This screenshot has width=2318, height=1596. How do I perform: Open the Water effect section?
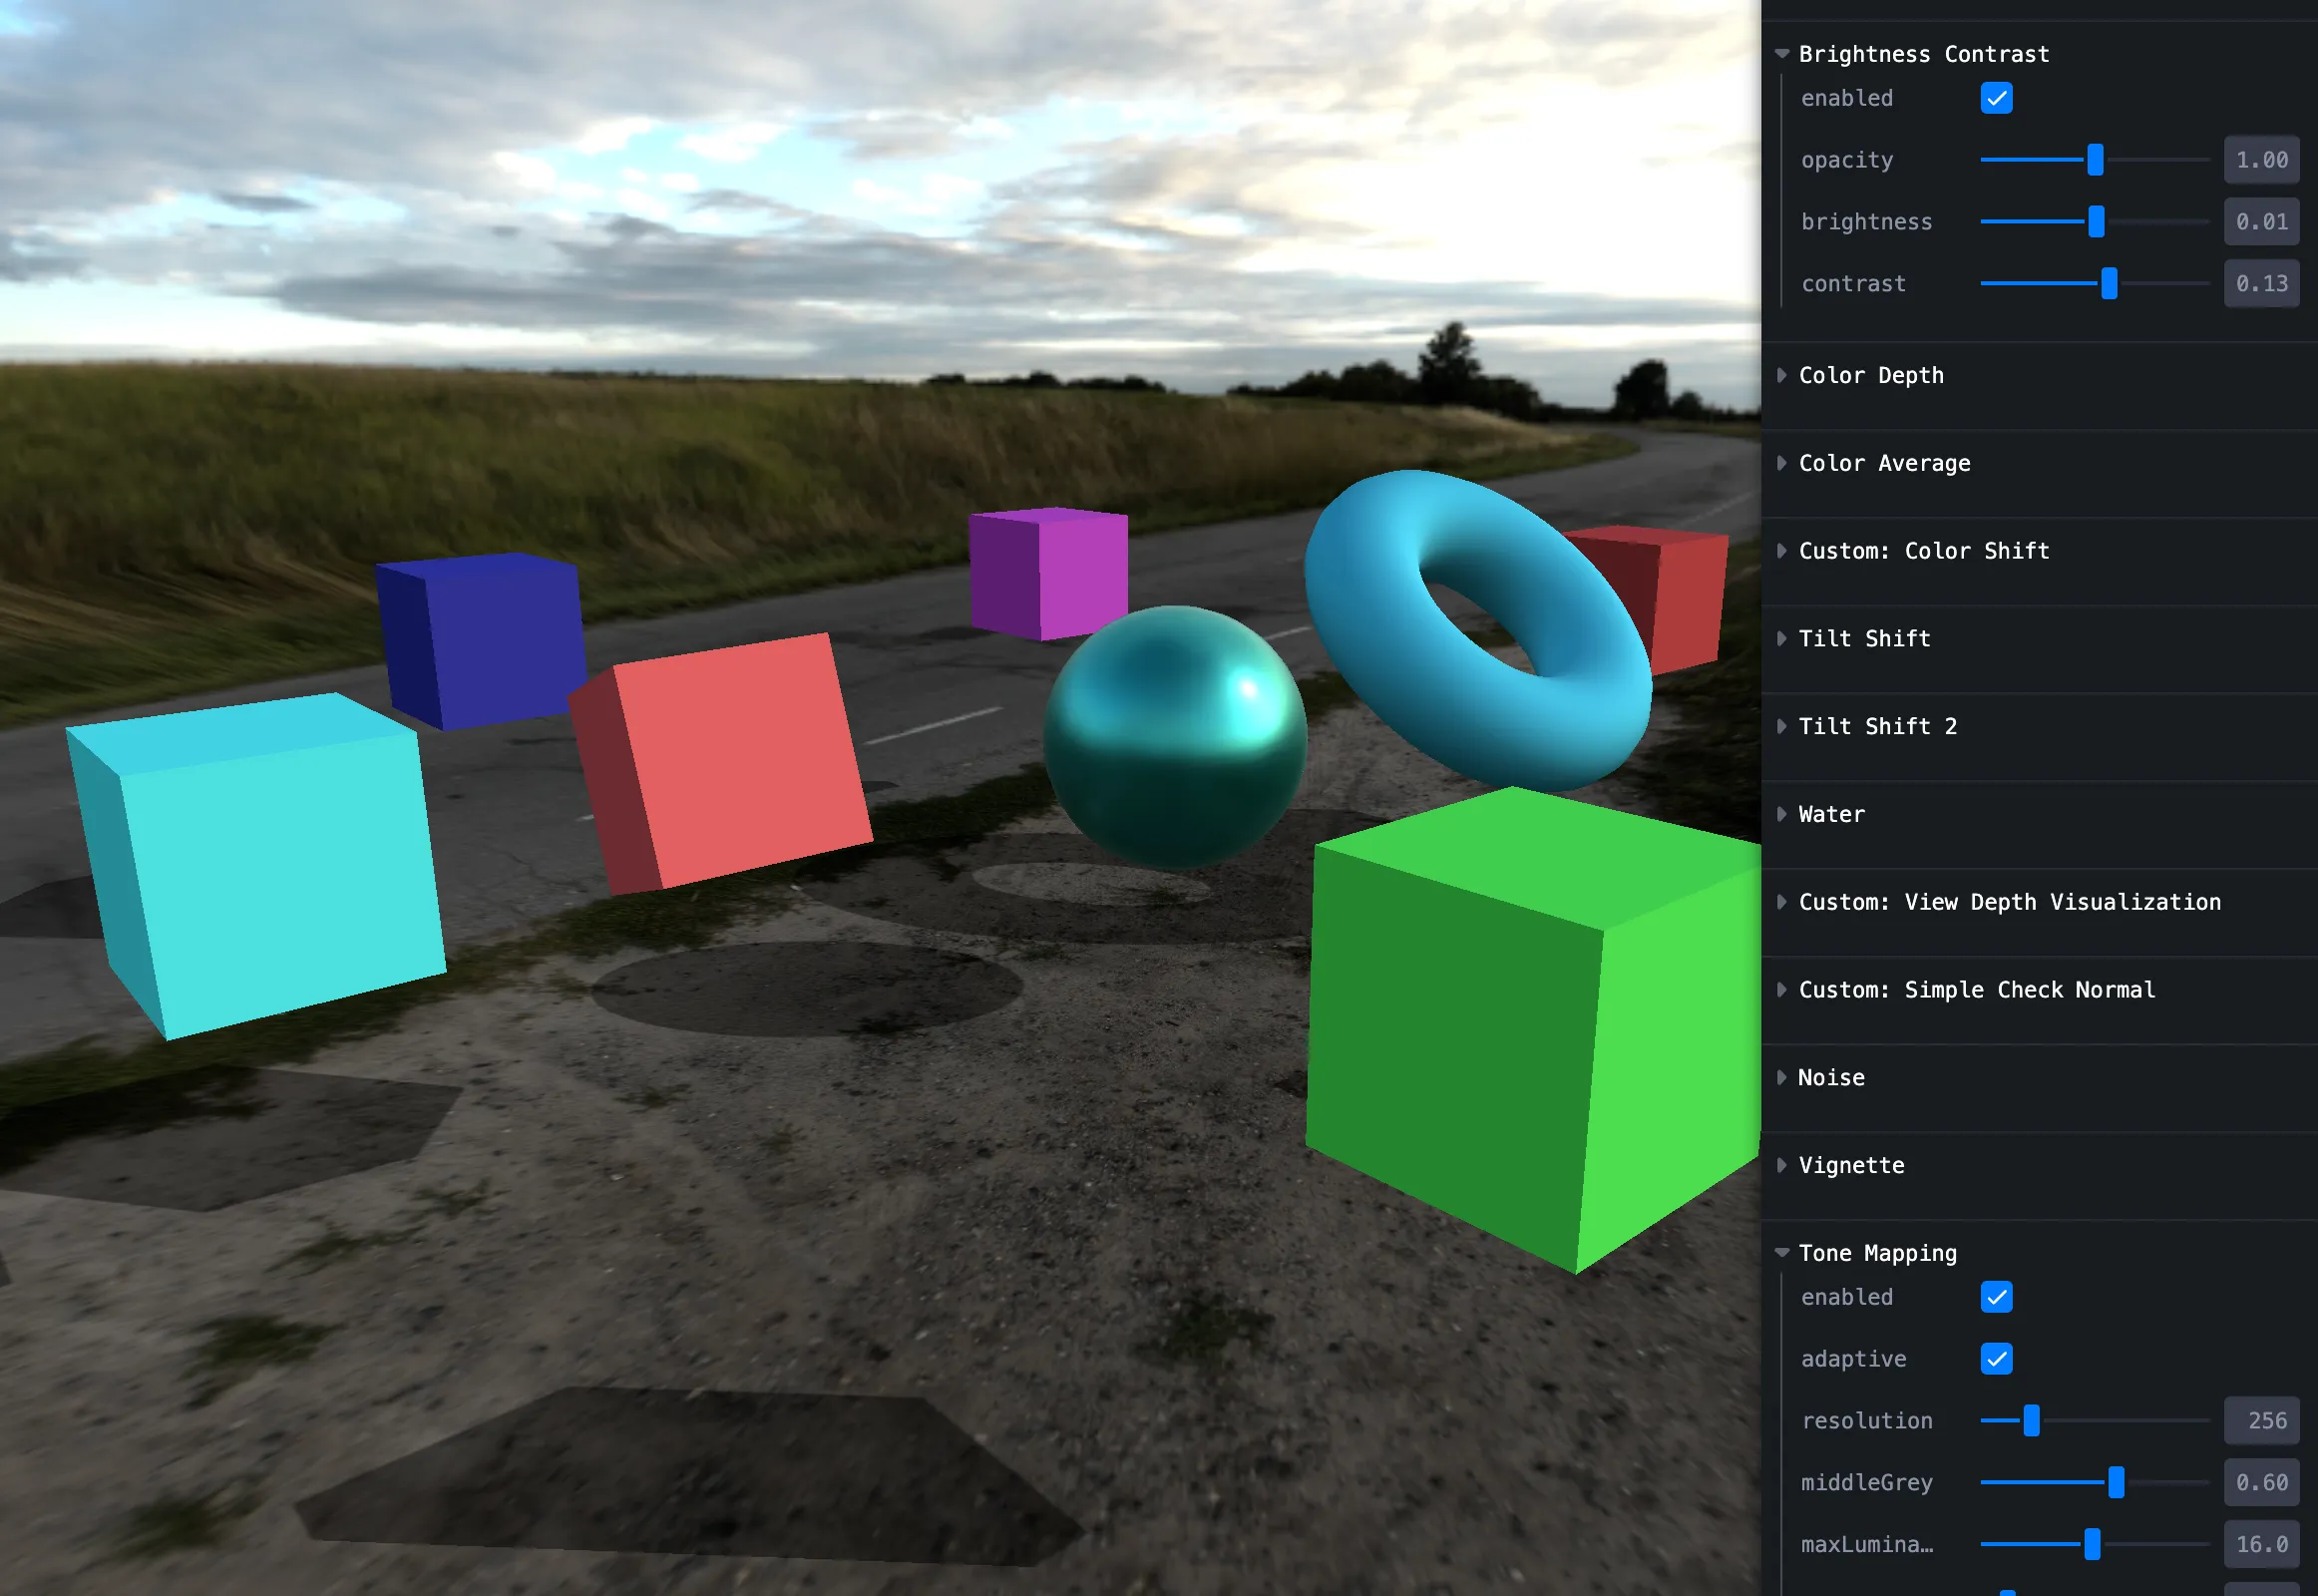coord(1830,814)
